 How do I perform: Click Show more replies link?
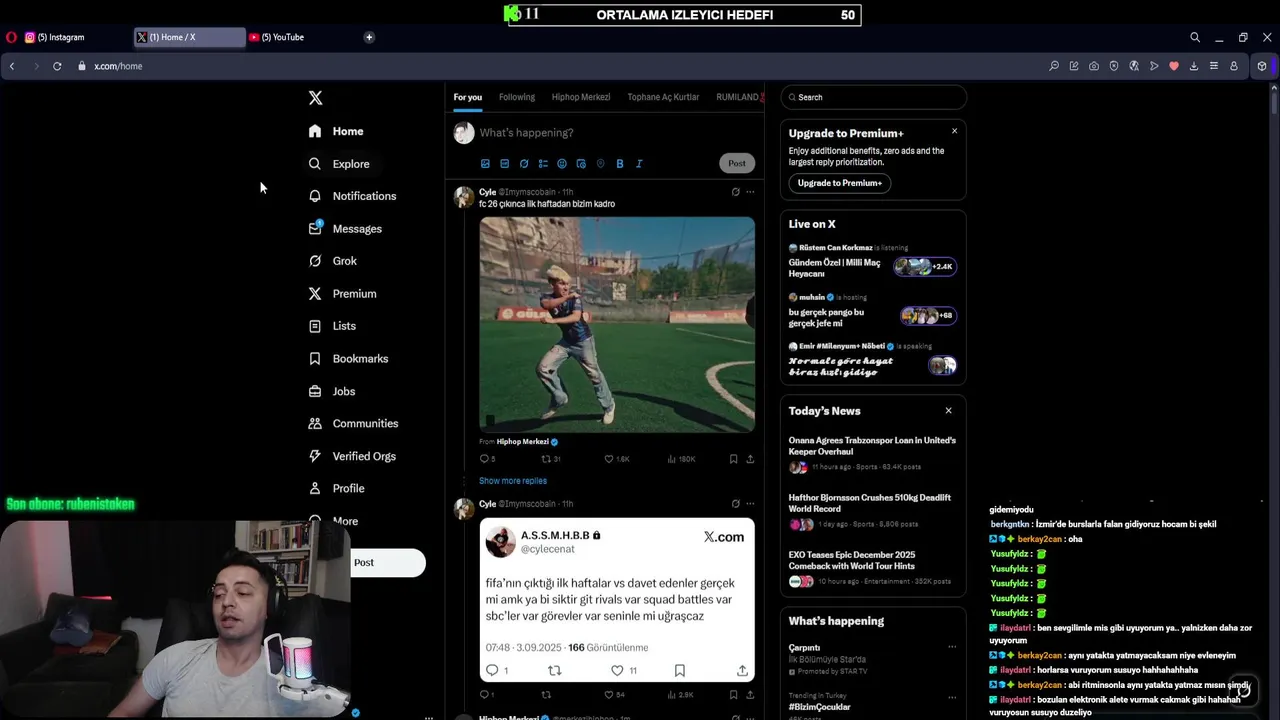[x=513, y=481]
